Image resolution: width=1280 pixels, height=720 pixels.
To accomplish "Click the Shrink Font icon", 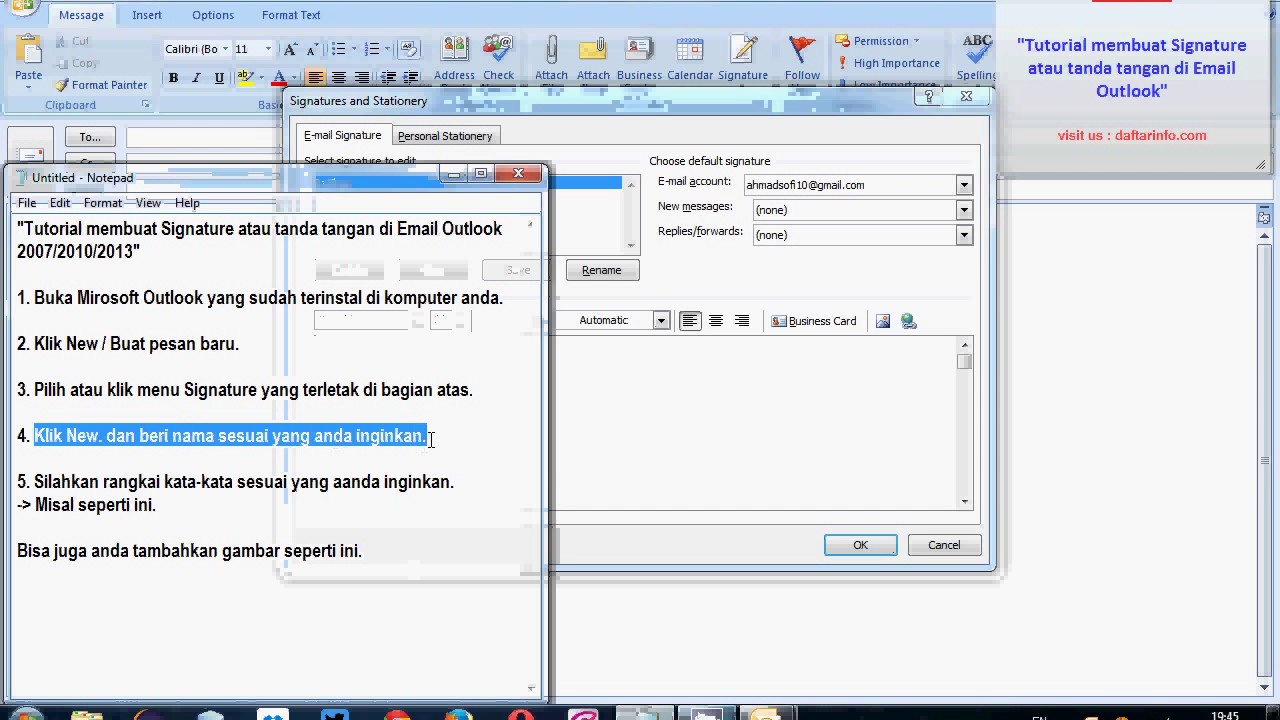I will tap(312, 49).
